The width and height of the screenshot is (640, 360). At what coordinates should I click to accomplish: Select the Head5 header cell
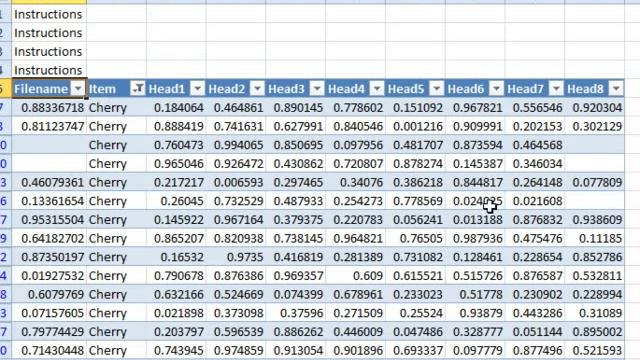point(415,89)
